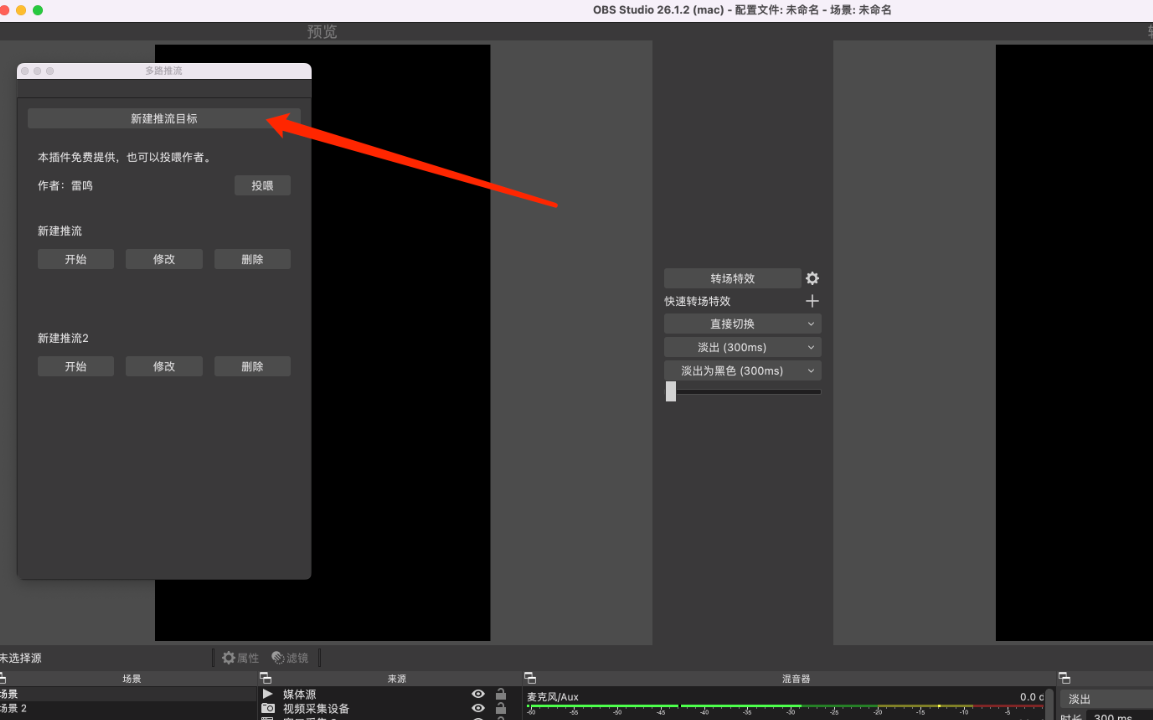
Task: Pop out the 来源 dock panel icon
Action: (x=265, y=679)
